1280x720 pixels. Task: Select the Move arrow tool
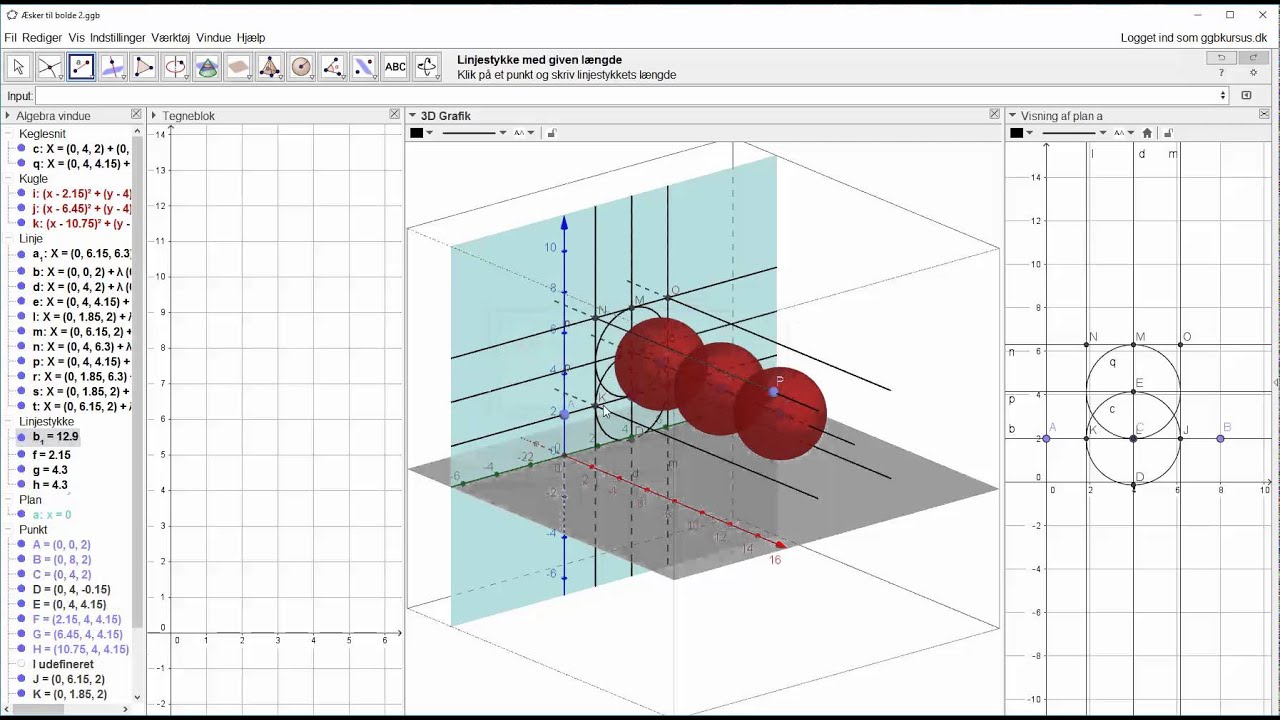pos(18,67)
